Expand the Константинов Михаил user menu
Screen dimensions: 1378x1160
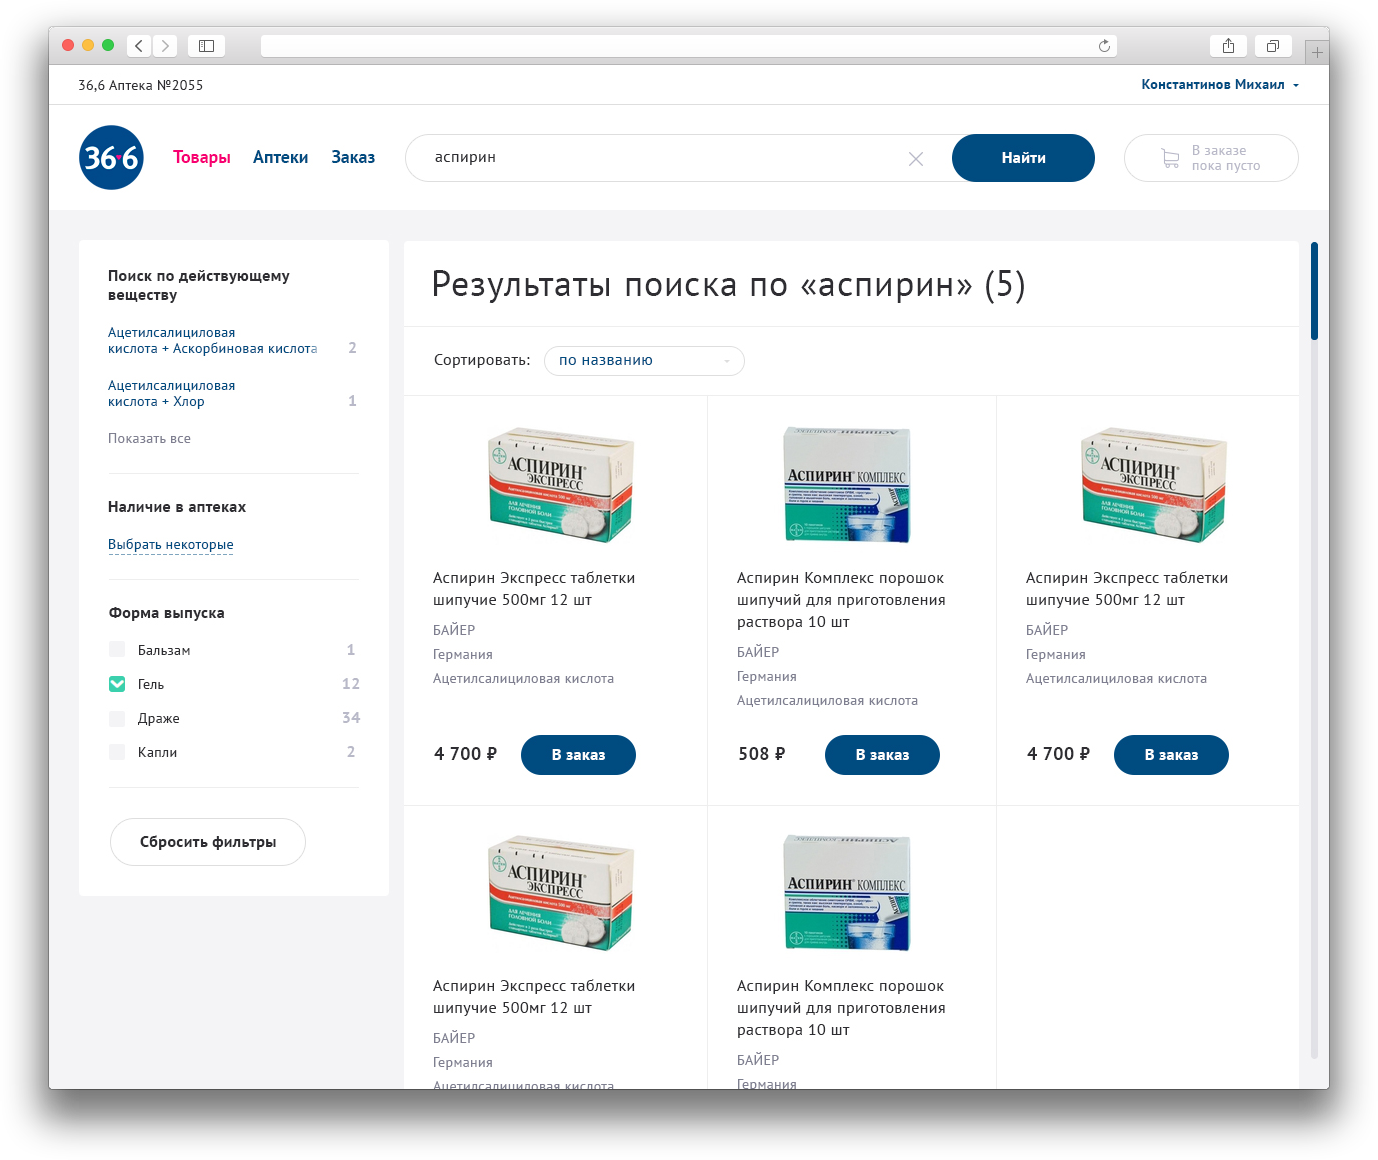click(x=1220, y=85)
